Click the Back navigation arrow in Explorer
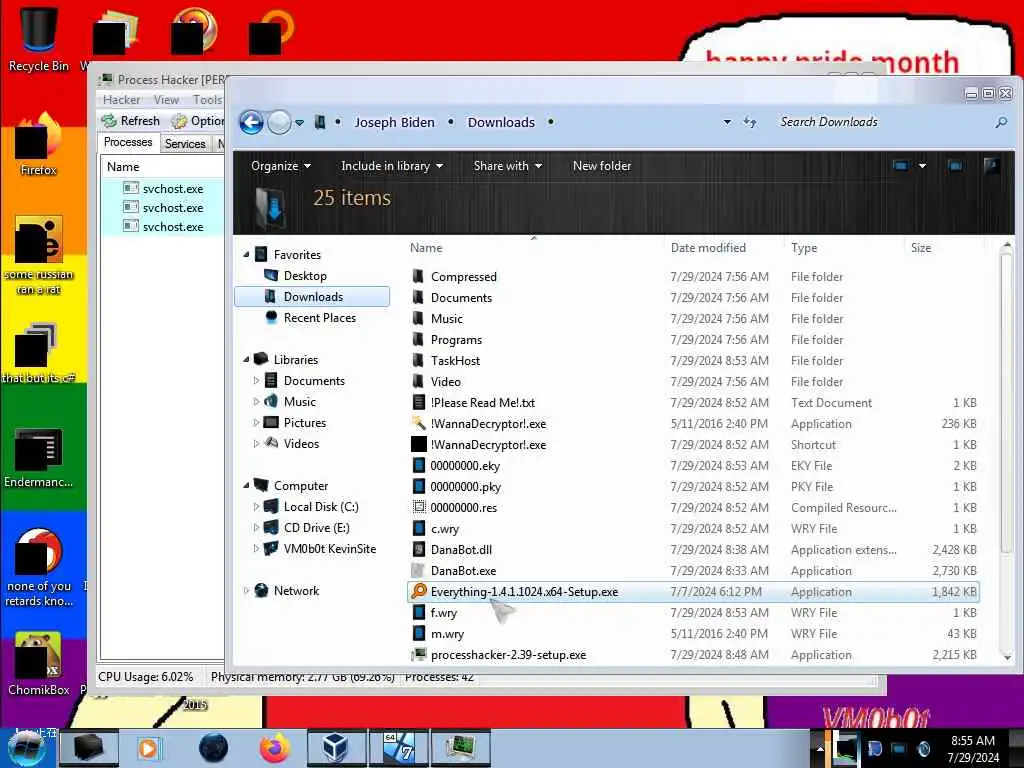This screenshot has width=1024, height=768. click(251, 122)
